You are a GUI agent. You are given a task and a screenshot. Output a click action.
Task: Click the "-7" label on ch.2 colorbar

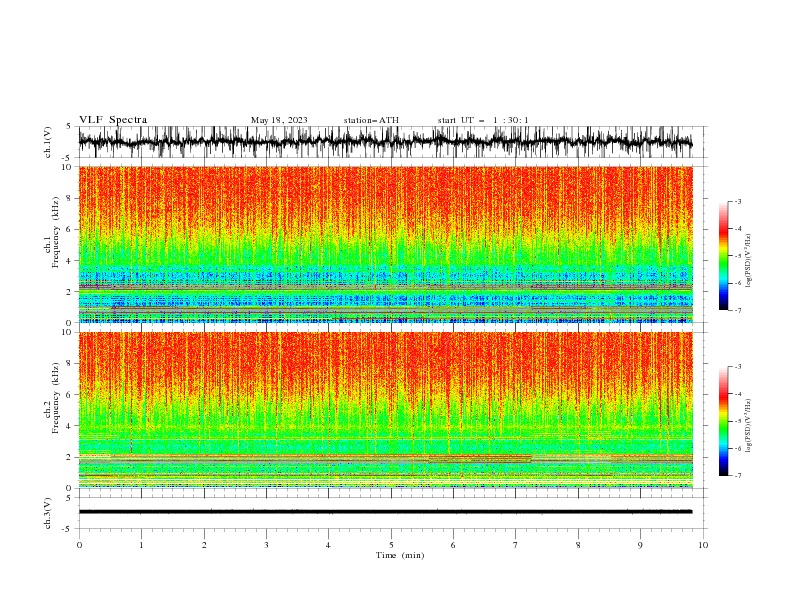[738, 476]
